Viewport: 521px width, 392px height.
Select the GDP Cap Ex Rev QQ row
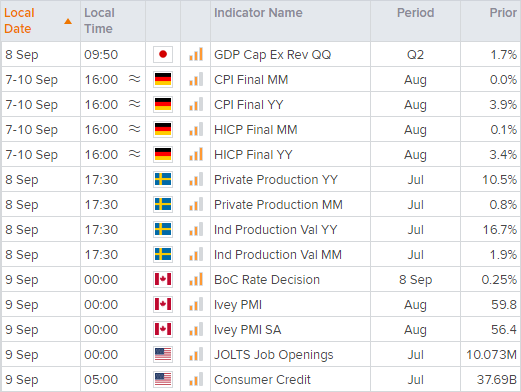point(261,54)
